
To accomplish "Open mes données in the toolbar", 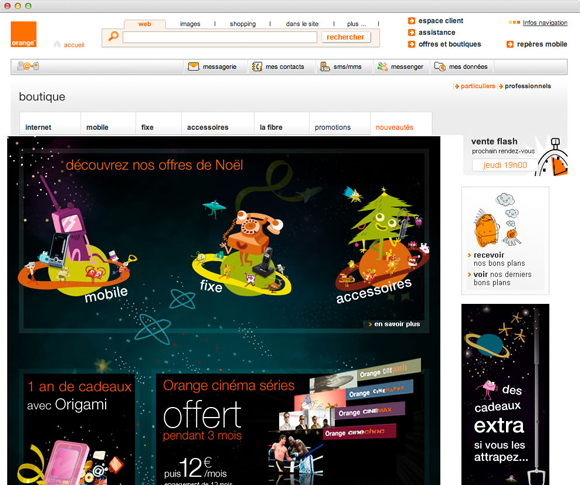I will pyautogui.click(x=468, y=67).
